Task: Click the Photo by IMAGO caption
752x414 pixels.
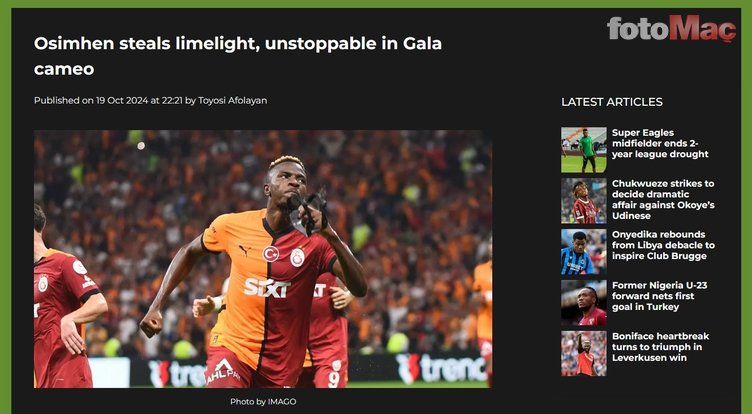Action: tap(263, 402)
